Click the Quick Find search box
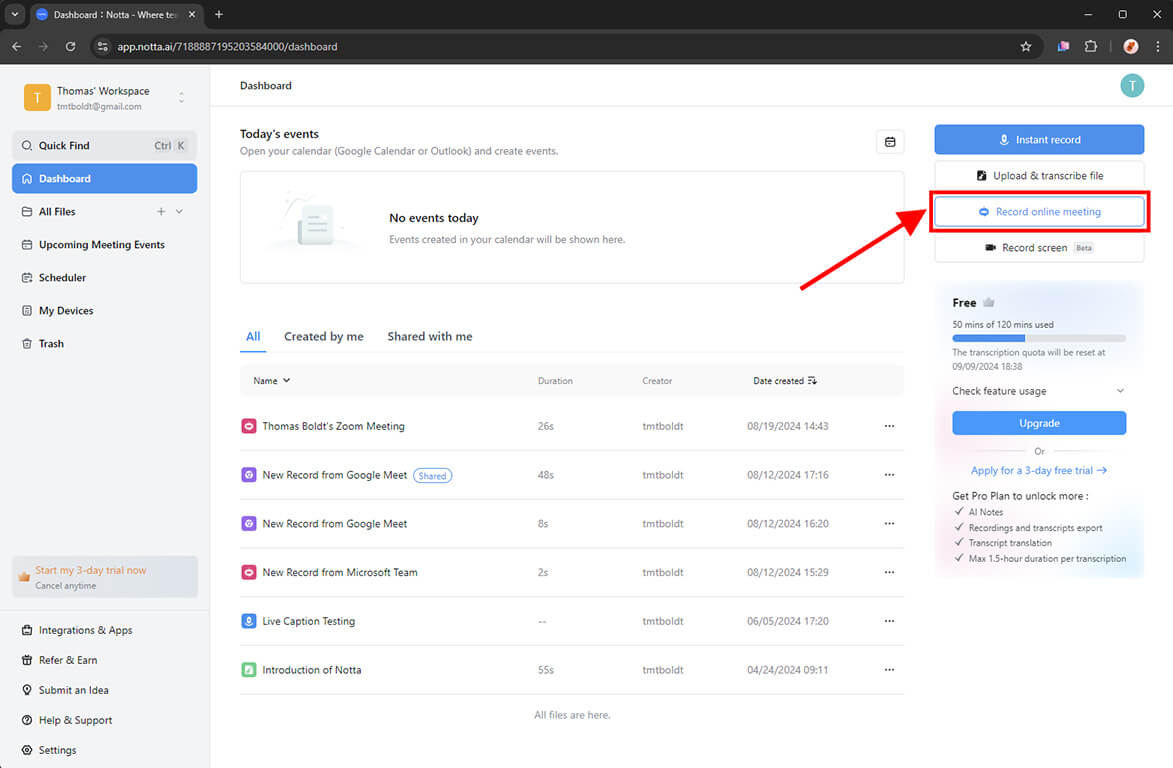Viewport: 1173px width, 768px height. 105,146
